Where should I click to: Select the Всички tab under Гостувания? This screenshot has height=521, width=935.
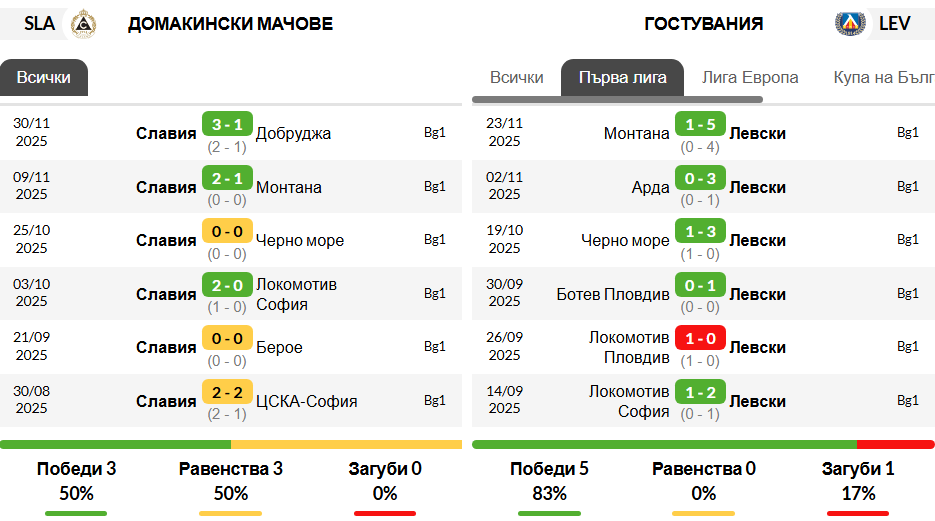[516, 77]
